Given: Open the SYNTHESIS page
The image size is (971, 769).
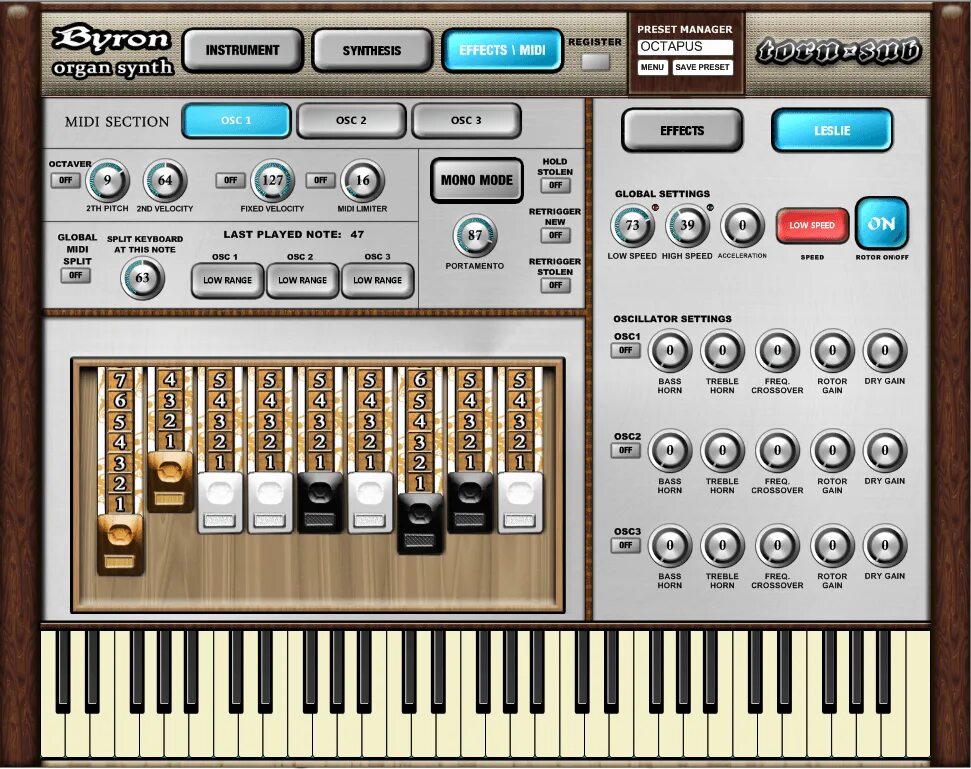Looking at the screenshot, I should [372, 50].
